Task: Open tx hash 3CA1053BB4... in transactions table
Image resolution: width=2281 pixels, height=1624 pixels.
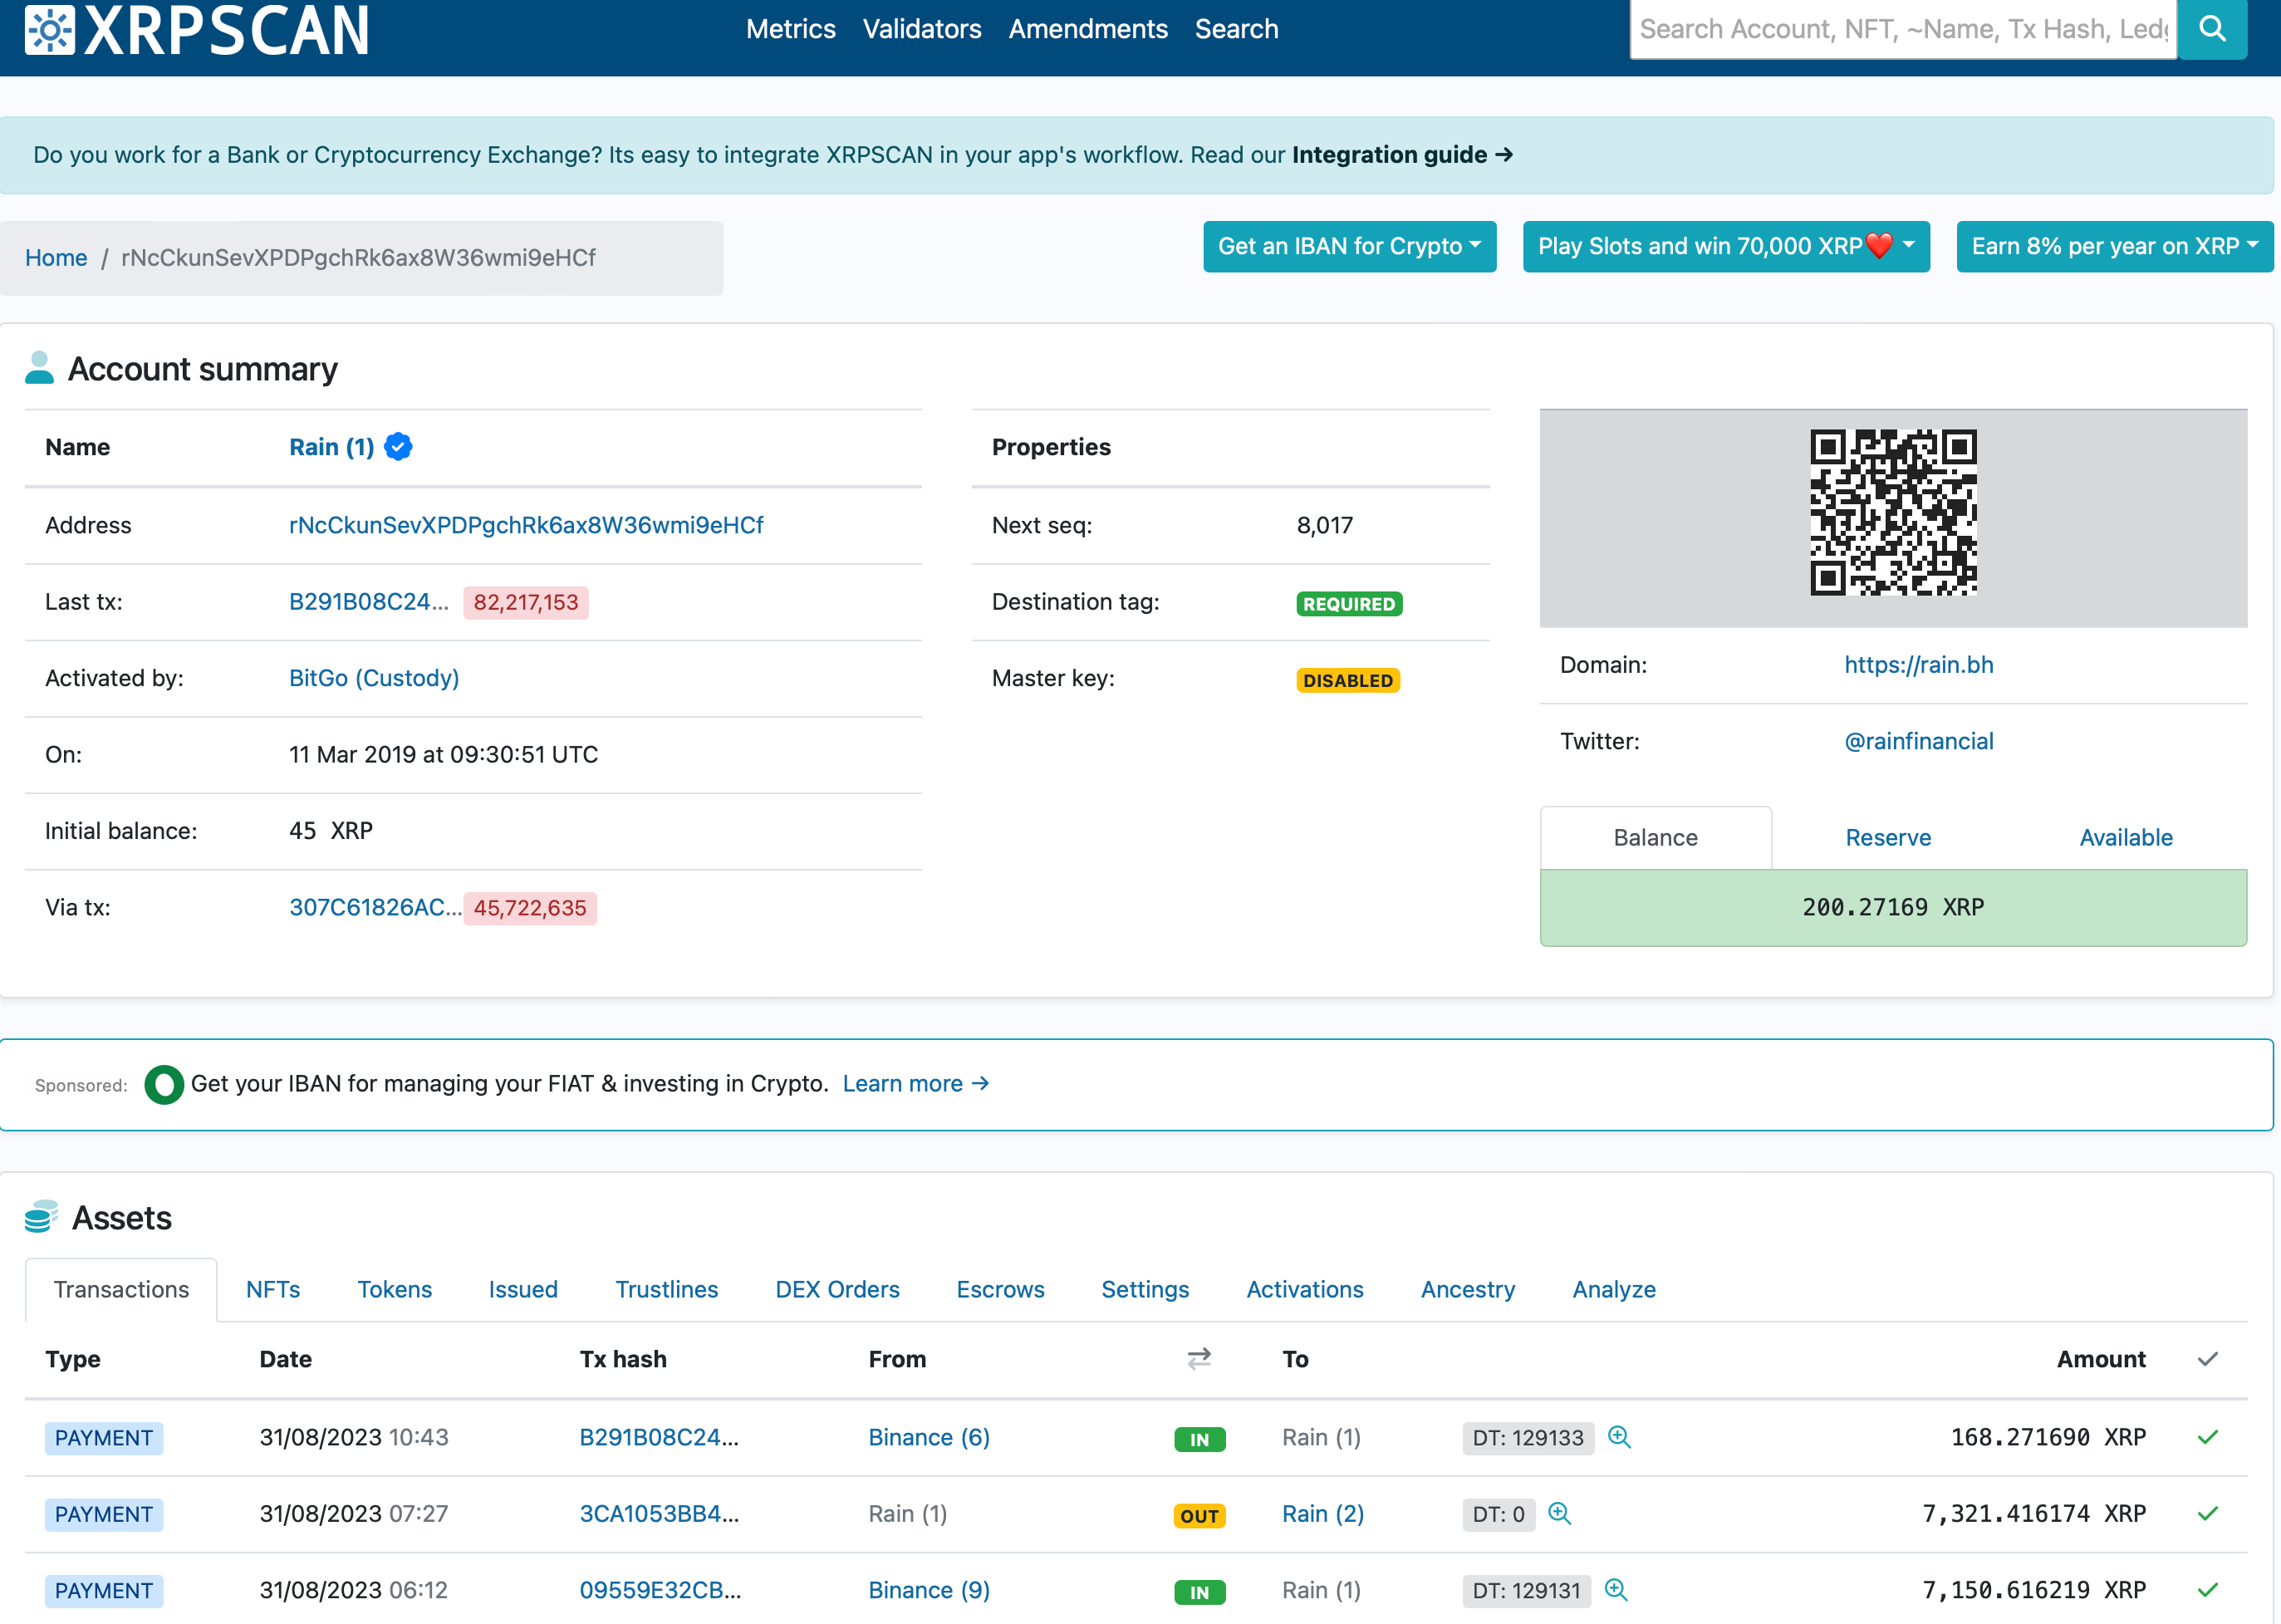Action: [x=659, y=1514]
